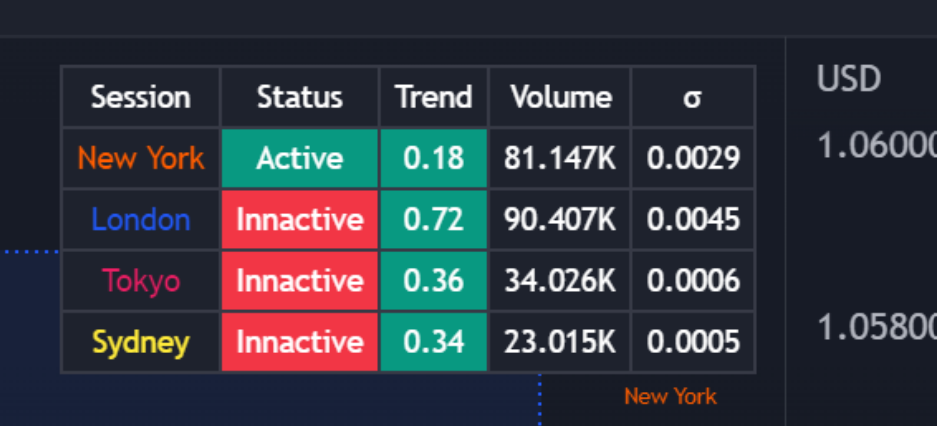Select the New York session cell in table
The height and width of the screenshot is (426, 937).
click(140, 158)
